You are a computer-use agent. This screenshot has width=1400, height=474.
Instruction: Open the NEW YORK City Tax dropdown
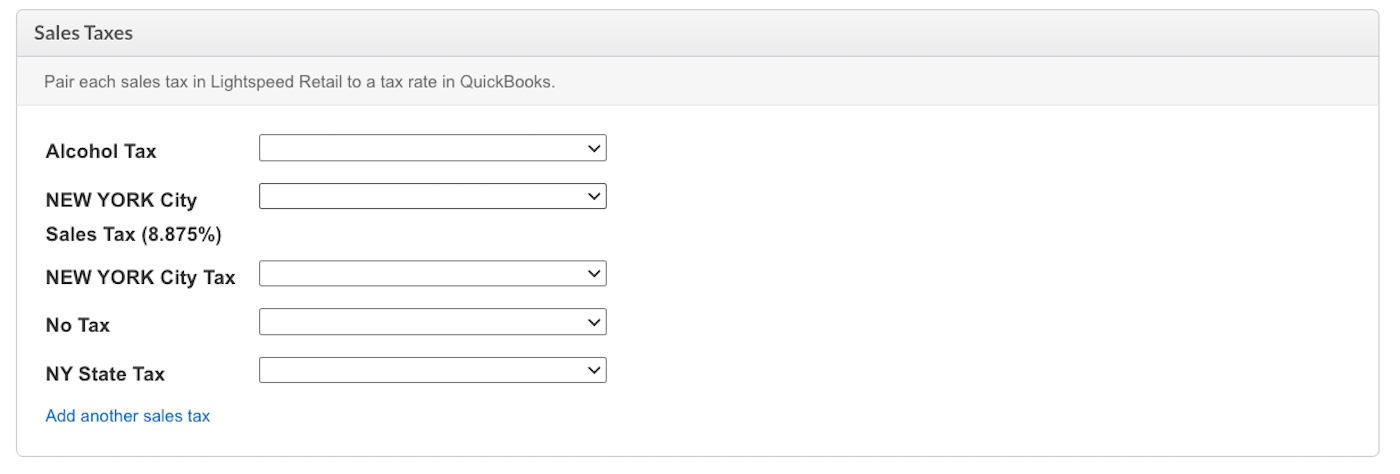click(432, 273)
